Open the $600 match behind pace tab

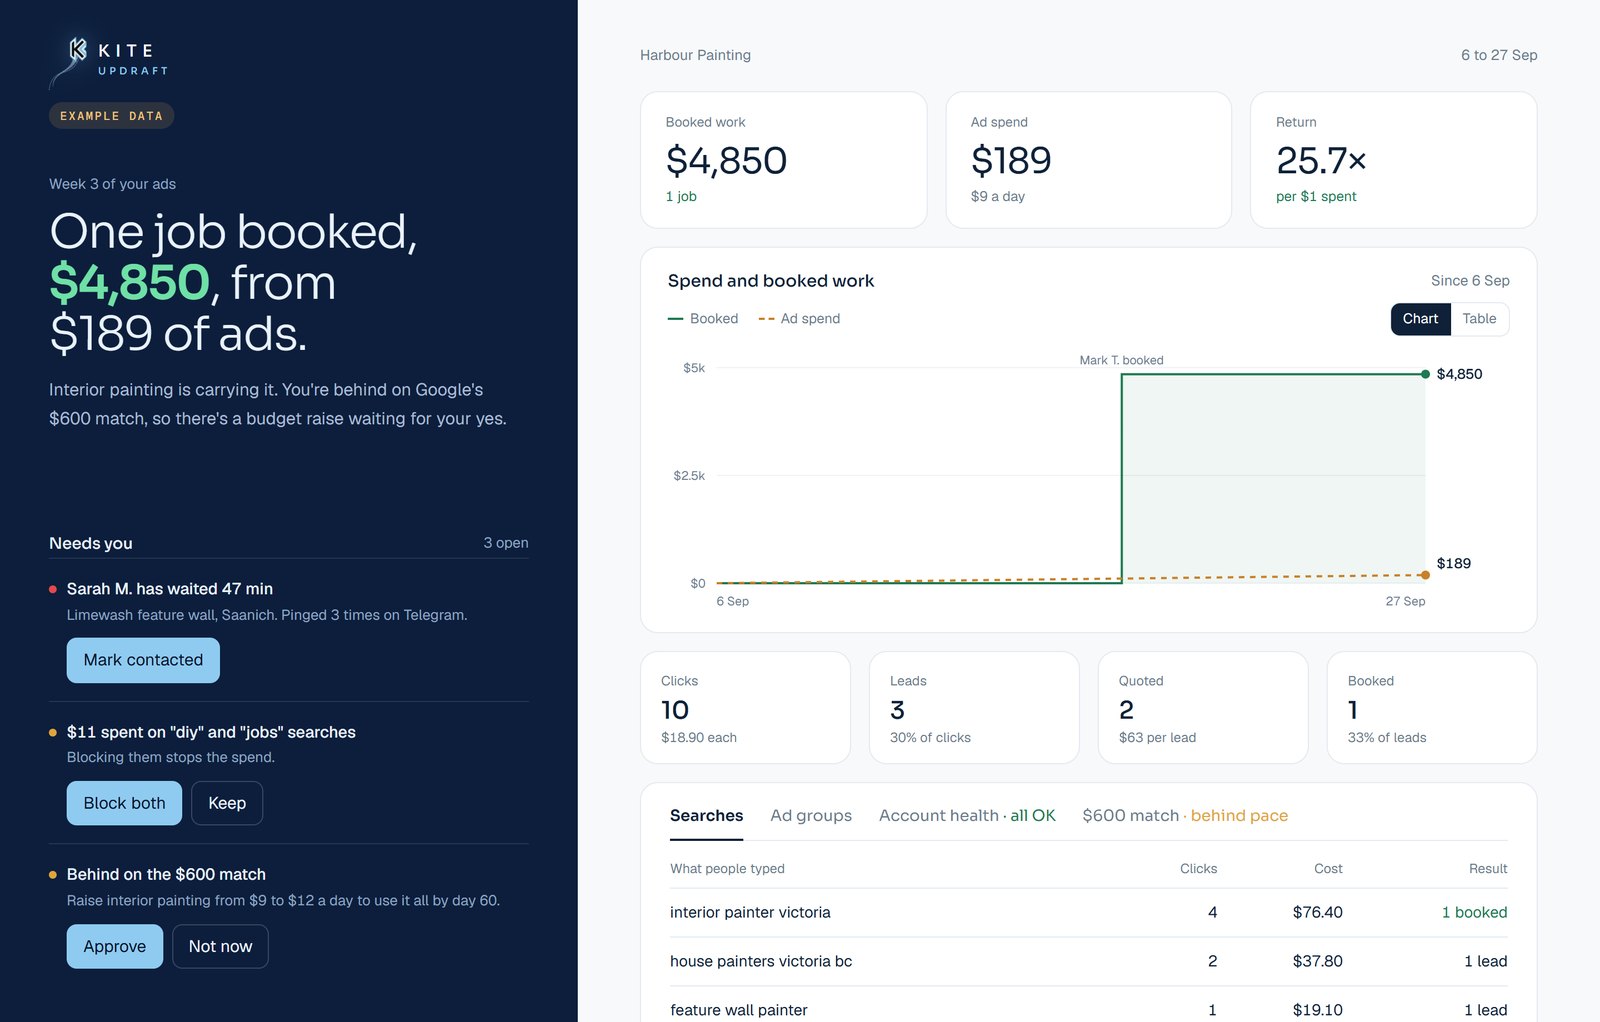coord(1185,816)
